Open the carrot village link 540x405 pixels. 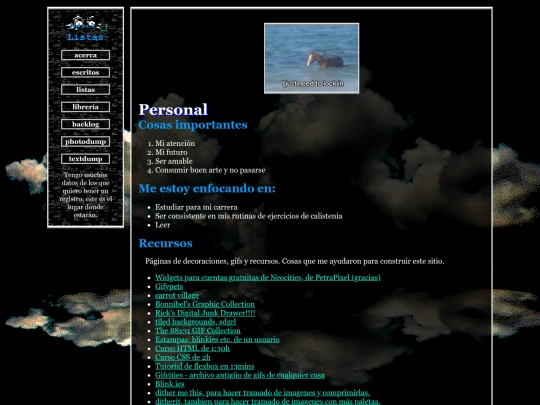[177, 295]
